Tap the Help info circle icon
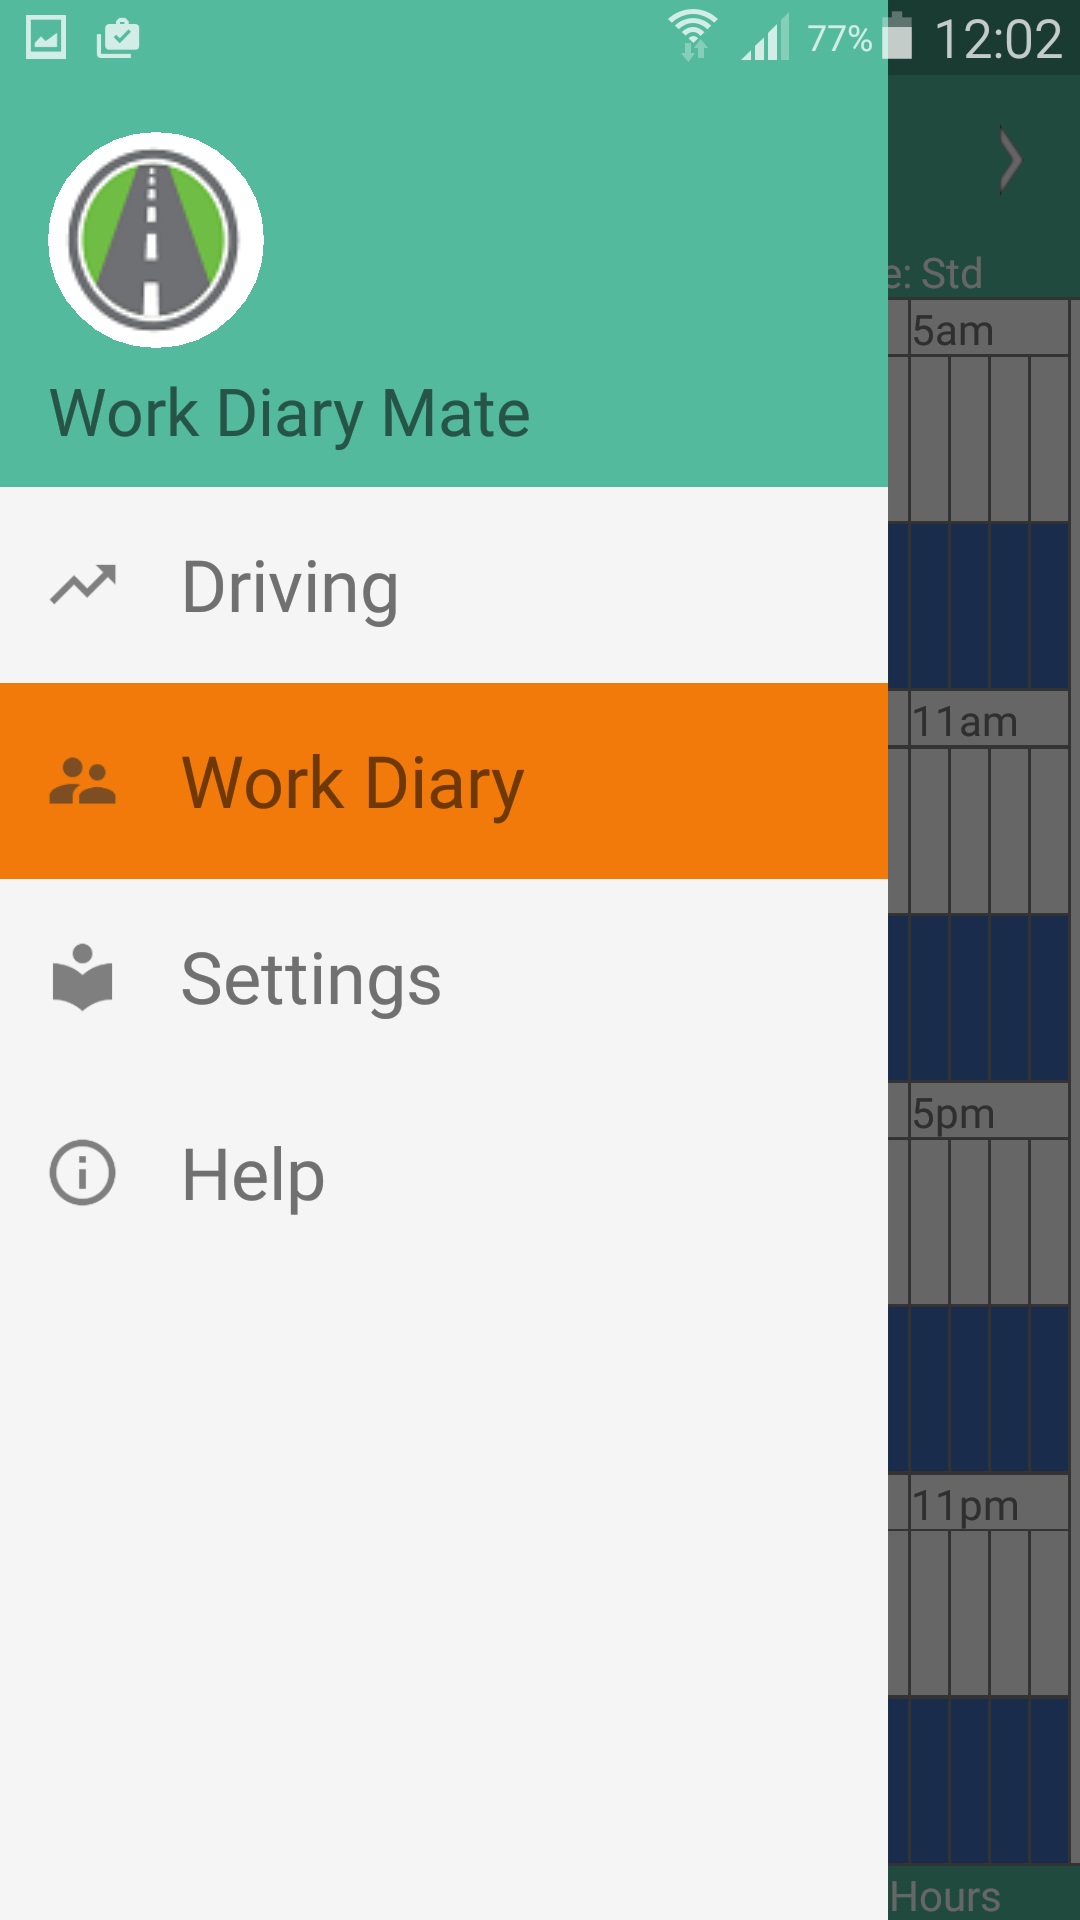This screenshot has height=1920, width=1080. (x=83, y=1173)
